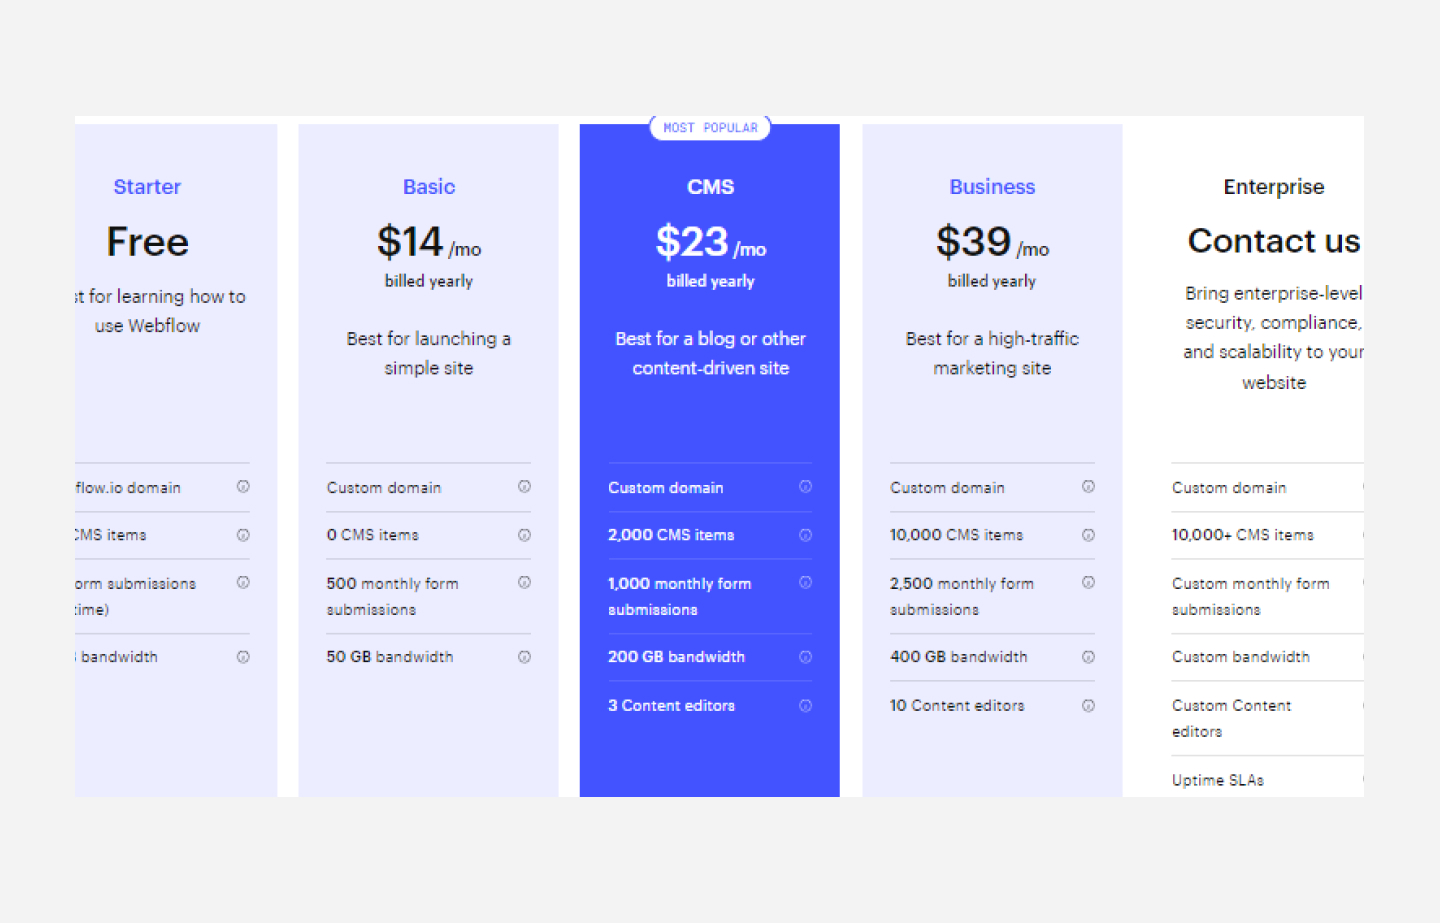This screenshot has height=923, width=1440.
Task: Click info icon beside 10,000 CMS items
Action: click(x=1089, y=535)
